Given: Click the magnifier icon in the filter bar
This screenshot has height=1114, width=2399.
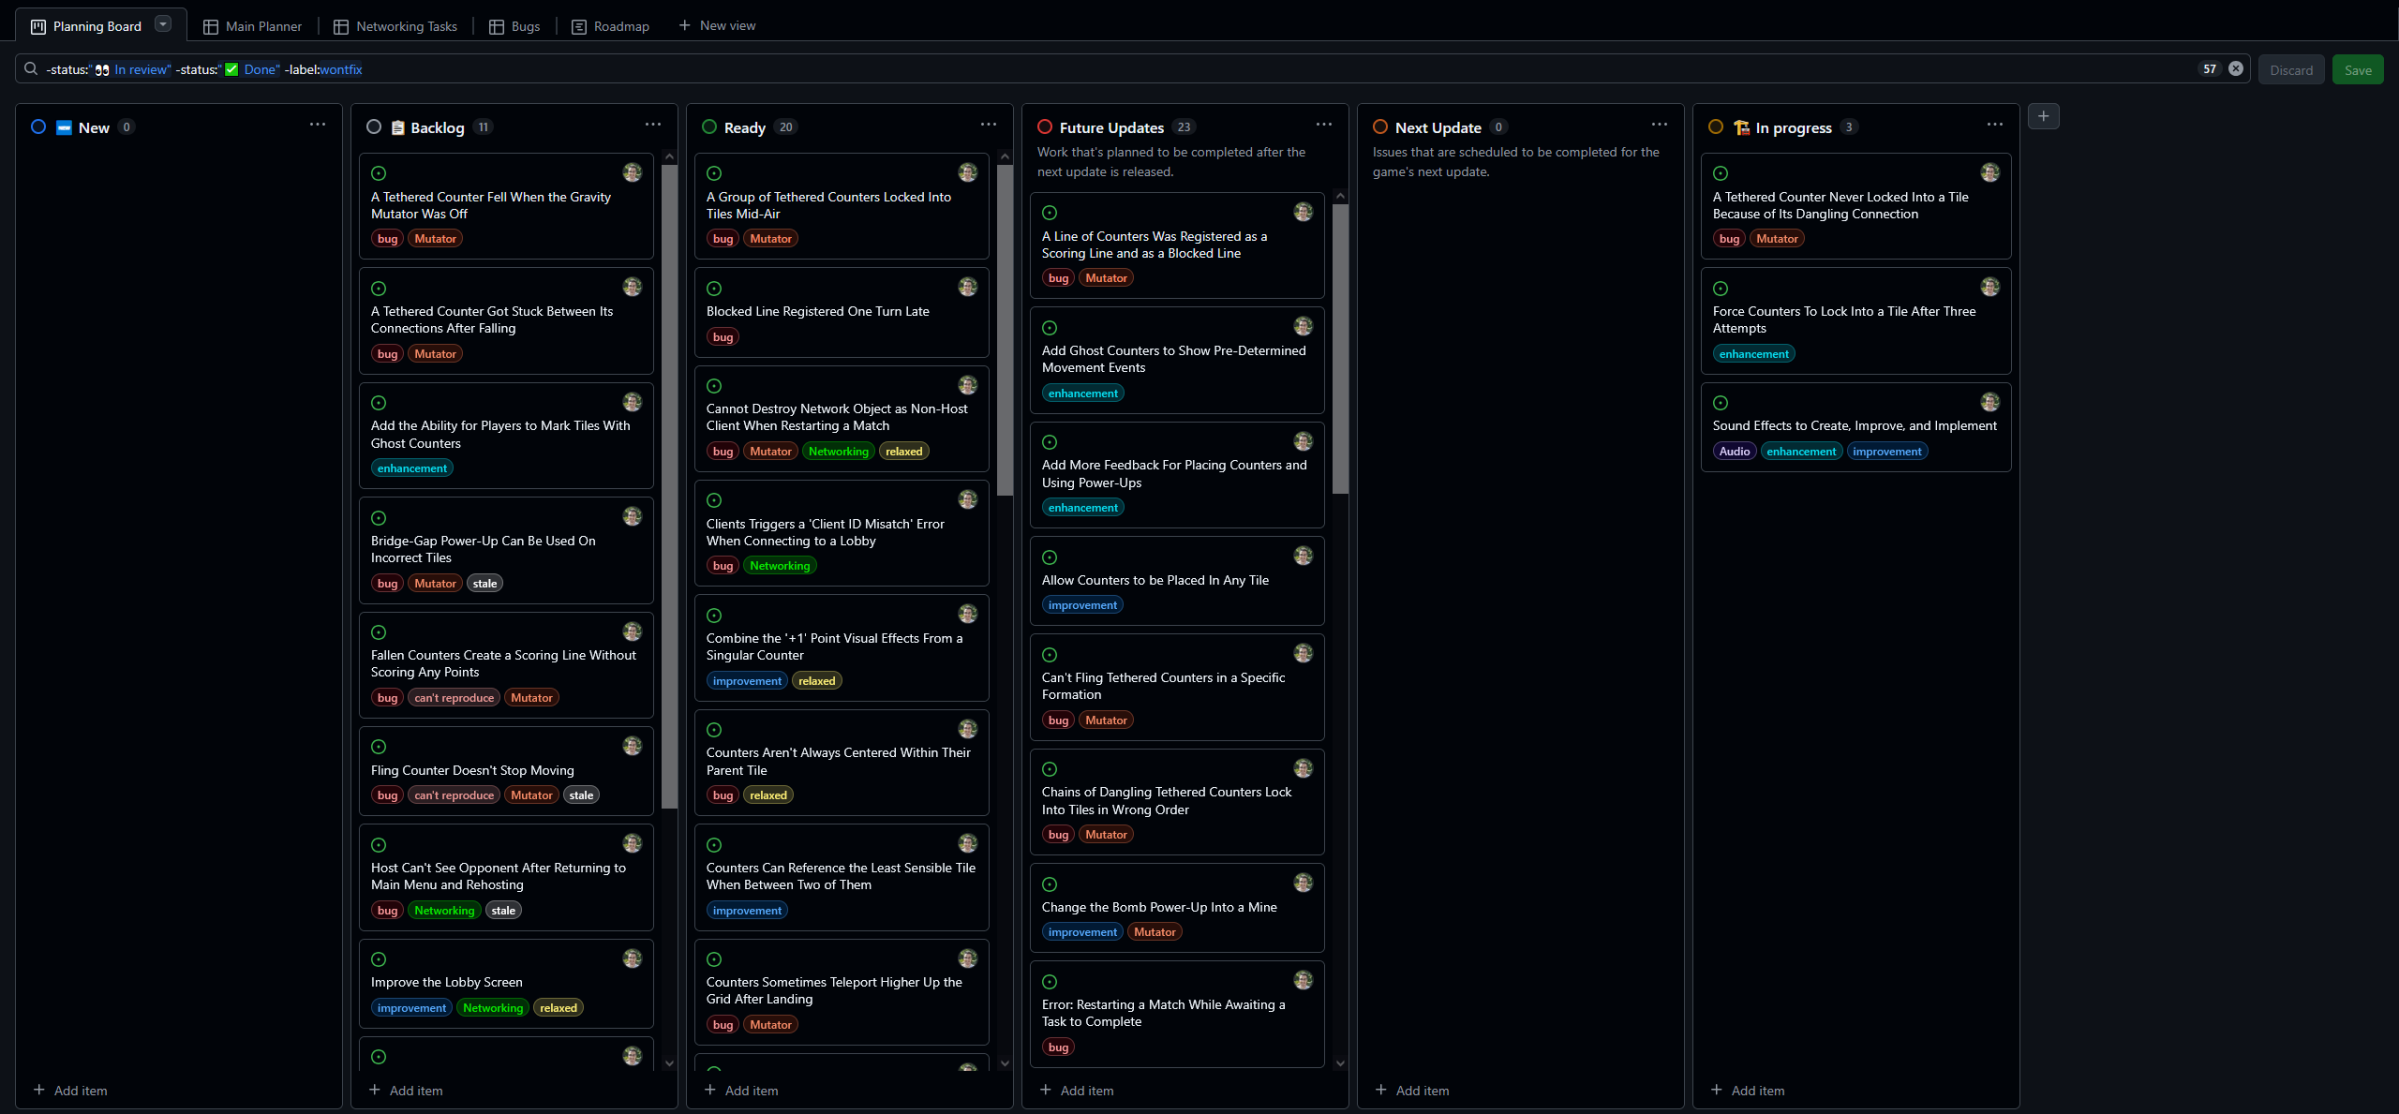Looking at the screenshot, I should pos(30,68).
